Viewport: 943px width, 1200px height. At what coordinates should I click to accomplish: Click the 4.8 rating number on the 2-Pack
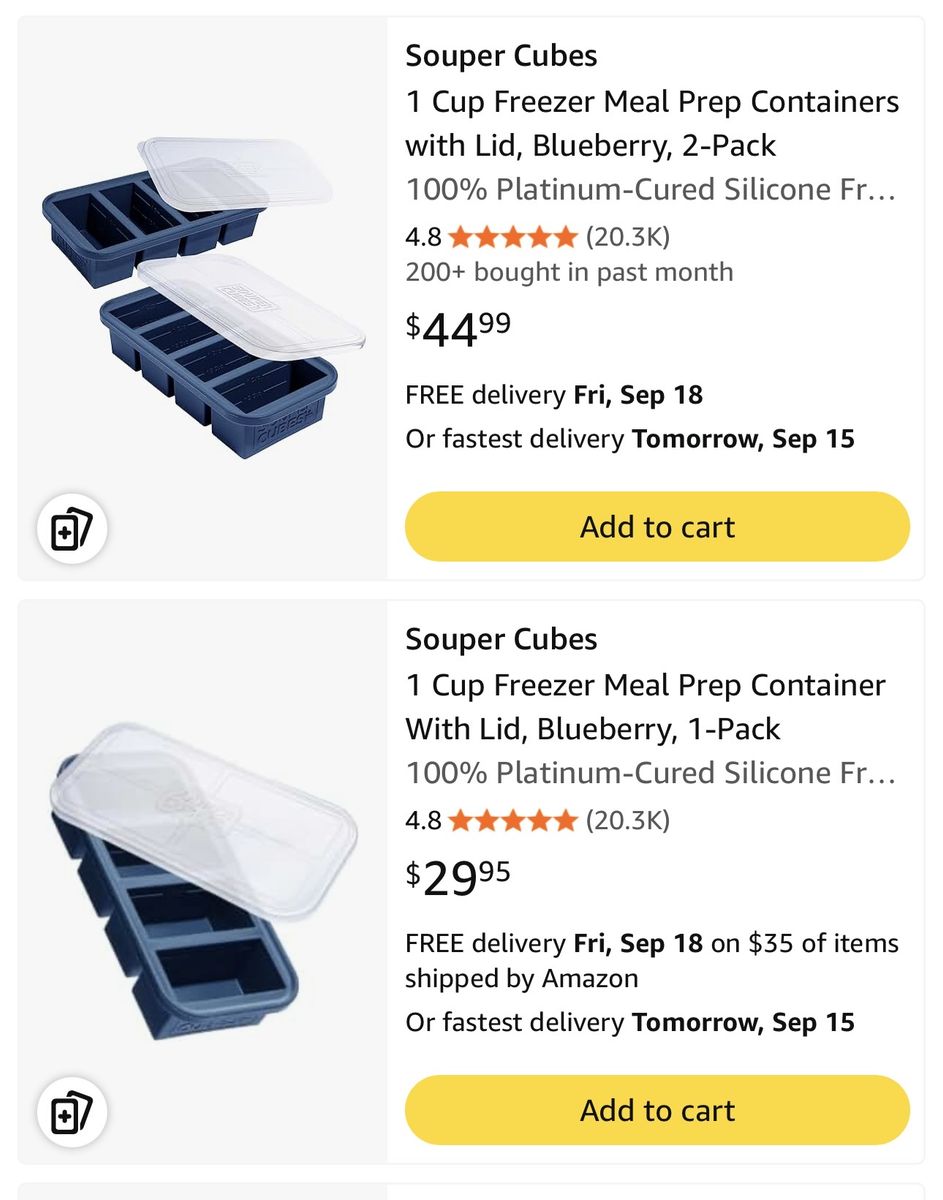click(x=423, y=237)
